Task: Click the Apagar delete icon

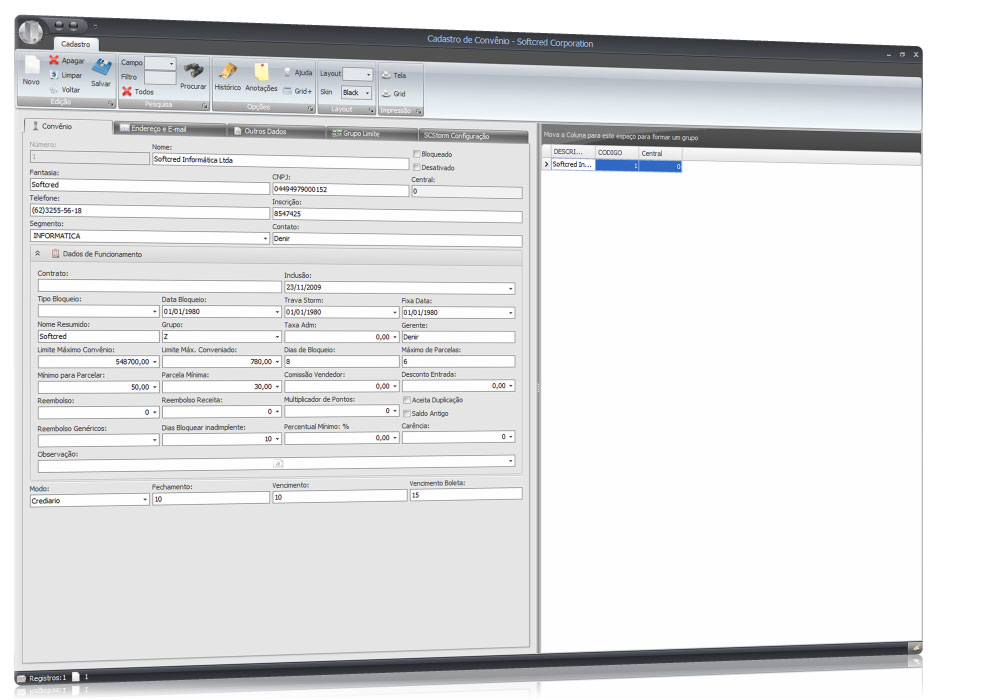Action: [54, 60]
